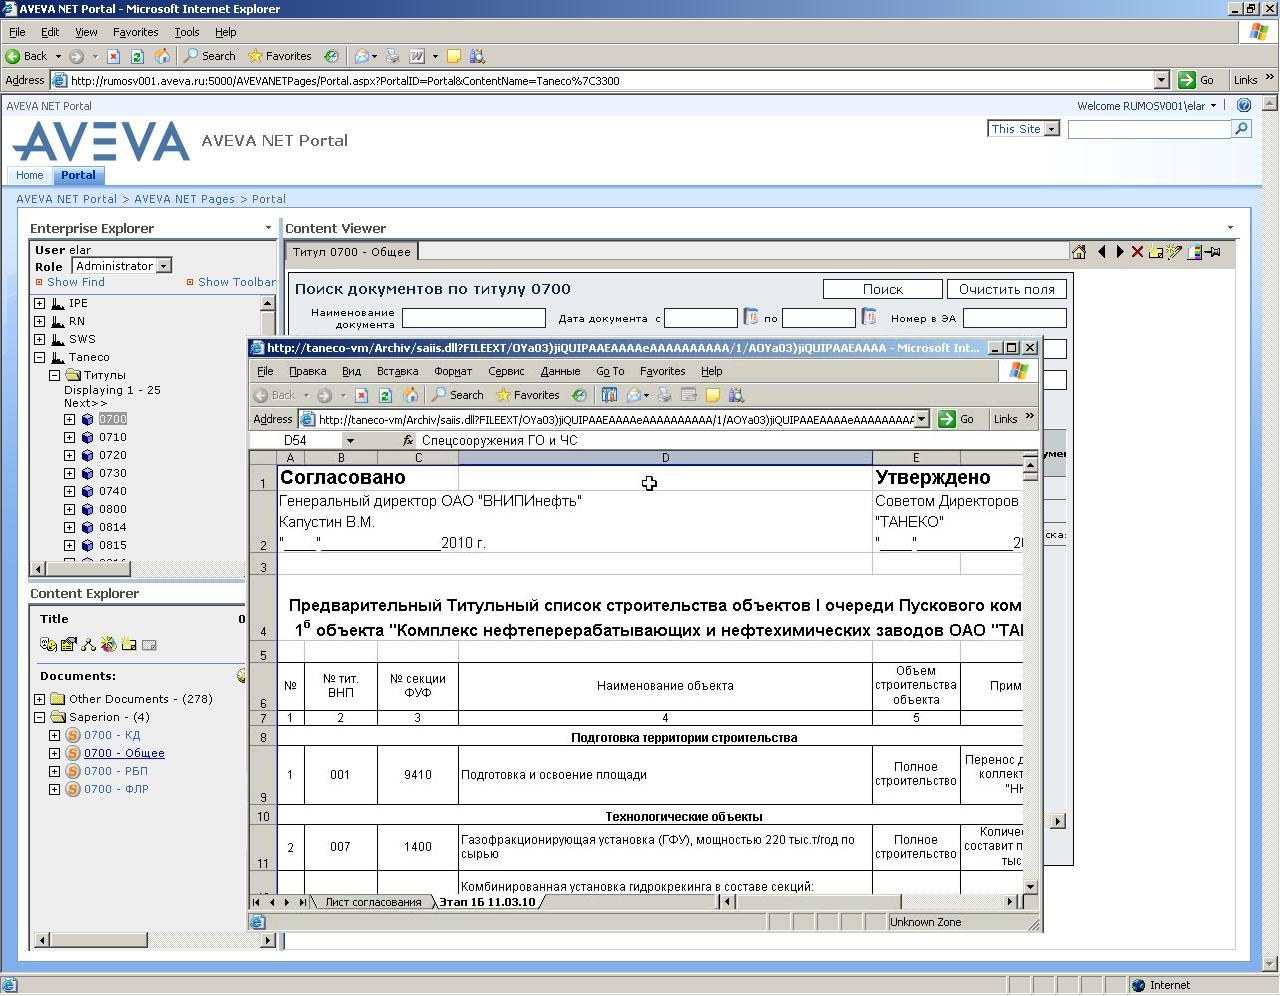Image resolution: width=1280 pixels, height=996 pixels.
Task: Open the Role Administrator dropdown
Action: (163, 266)
